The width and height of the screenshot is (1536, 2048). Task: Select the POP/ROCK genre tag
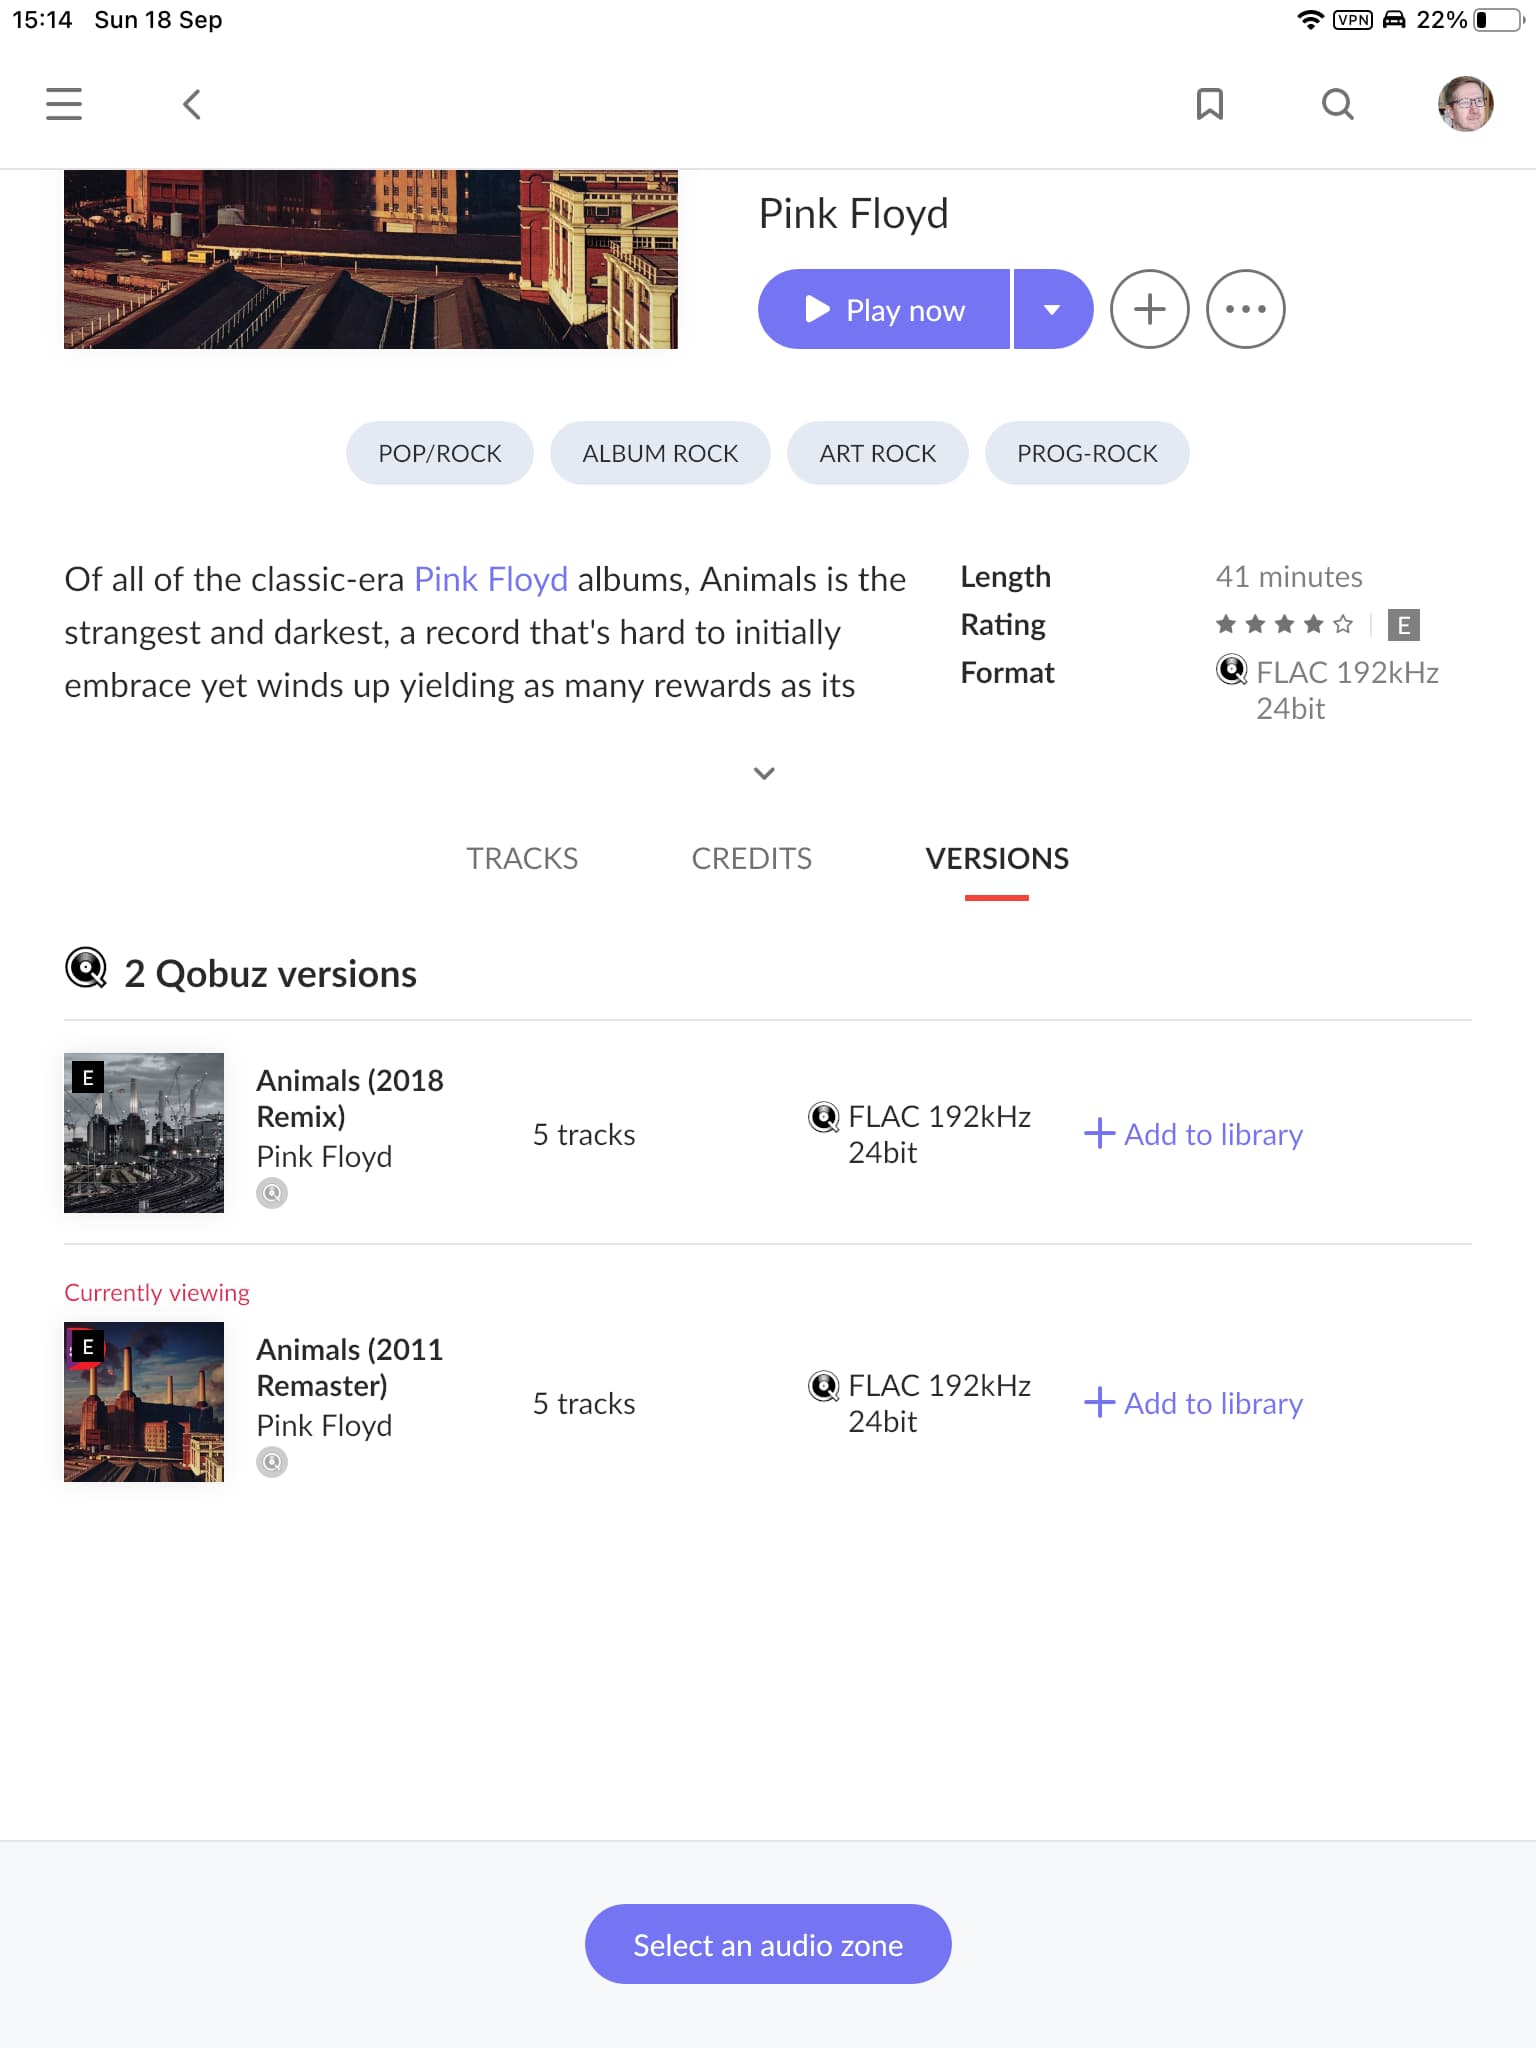(x=440, y=453)
